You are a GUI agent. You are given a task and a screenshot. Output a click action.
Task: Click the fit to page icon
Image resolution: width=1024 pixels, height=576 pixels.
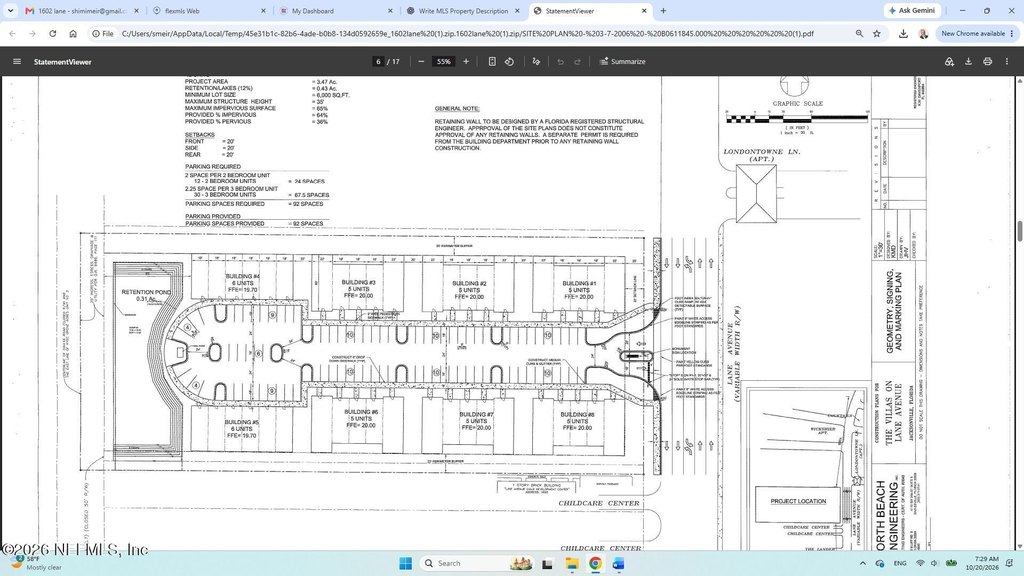pos(492,61)
